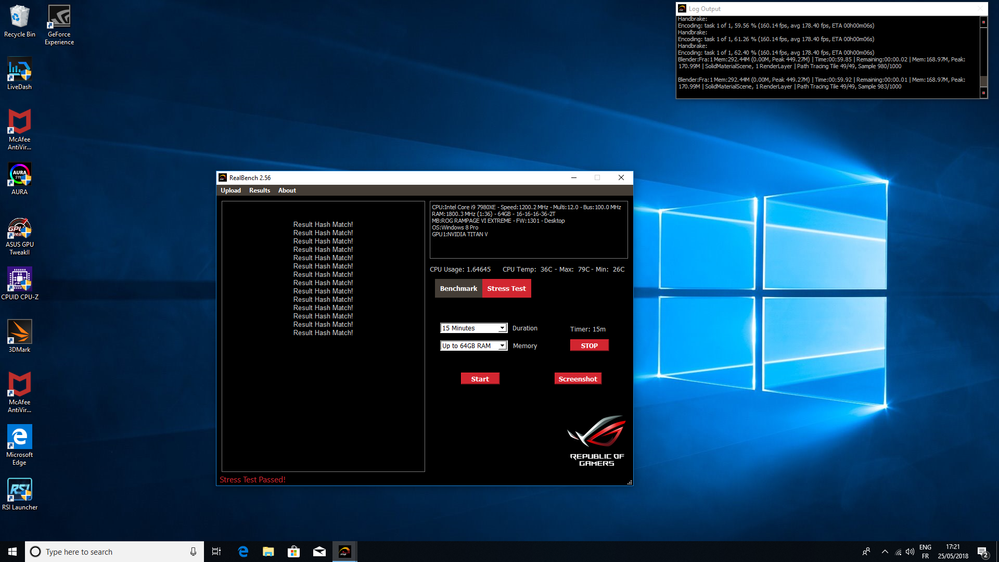This screenshot has height=562, width=999.
Task: Select the Microsoft Edge desktop icon
Action: tap(19, 445)
